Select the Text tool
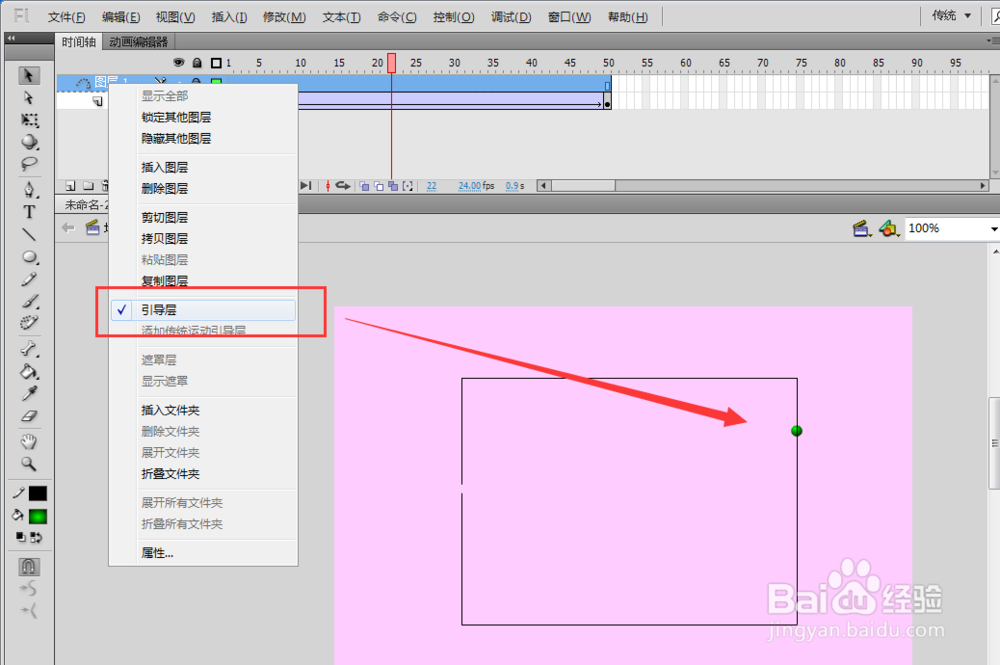Viewport: 1000px width, 665px height. click(29, 212)
